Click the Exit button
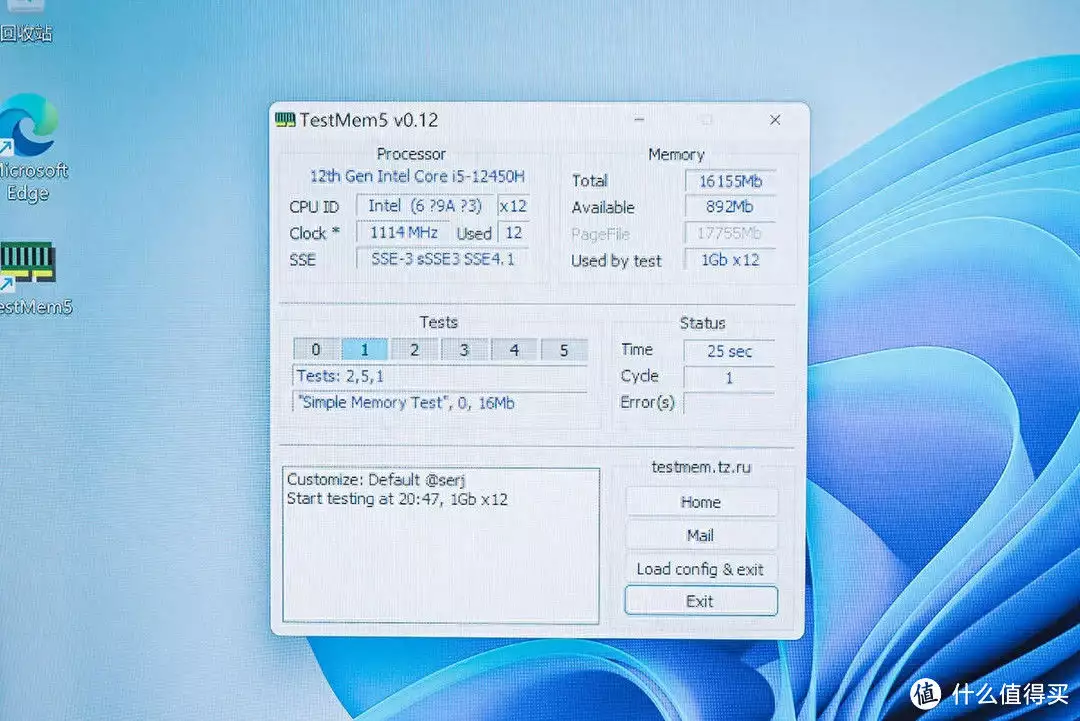 700,601
